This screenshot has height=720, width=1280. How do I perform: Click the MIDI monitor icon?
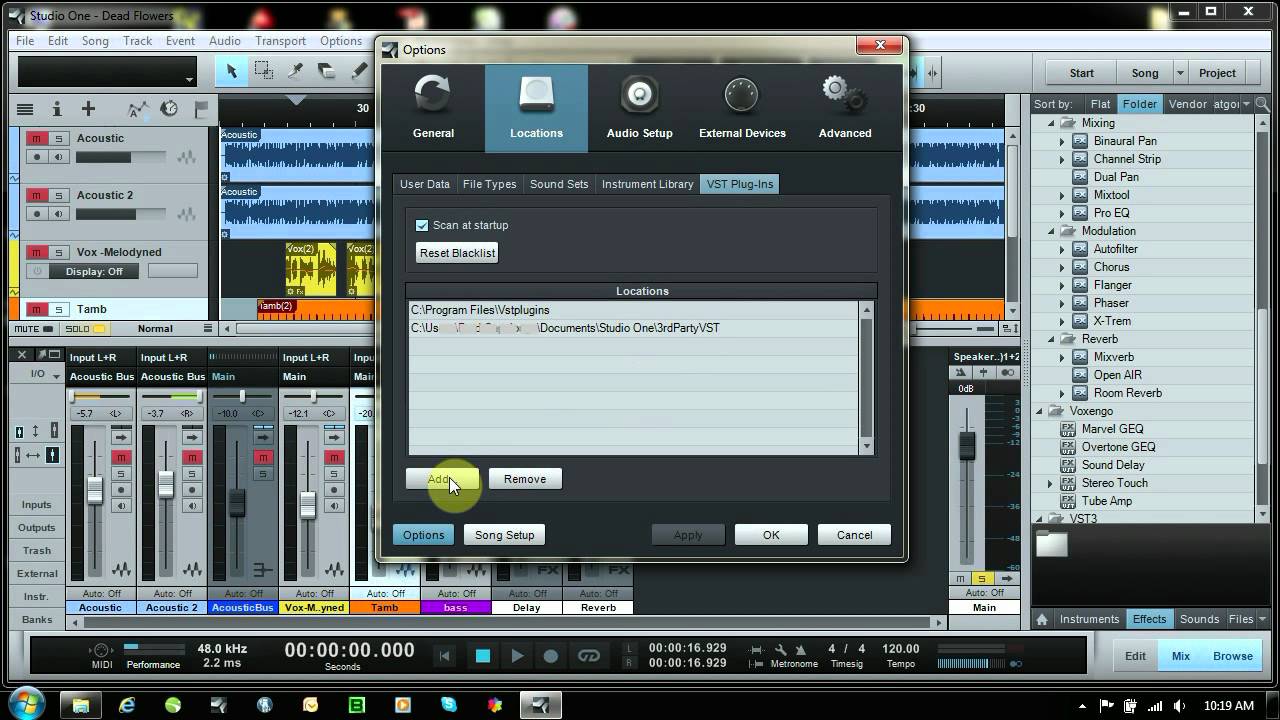101,650
